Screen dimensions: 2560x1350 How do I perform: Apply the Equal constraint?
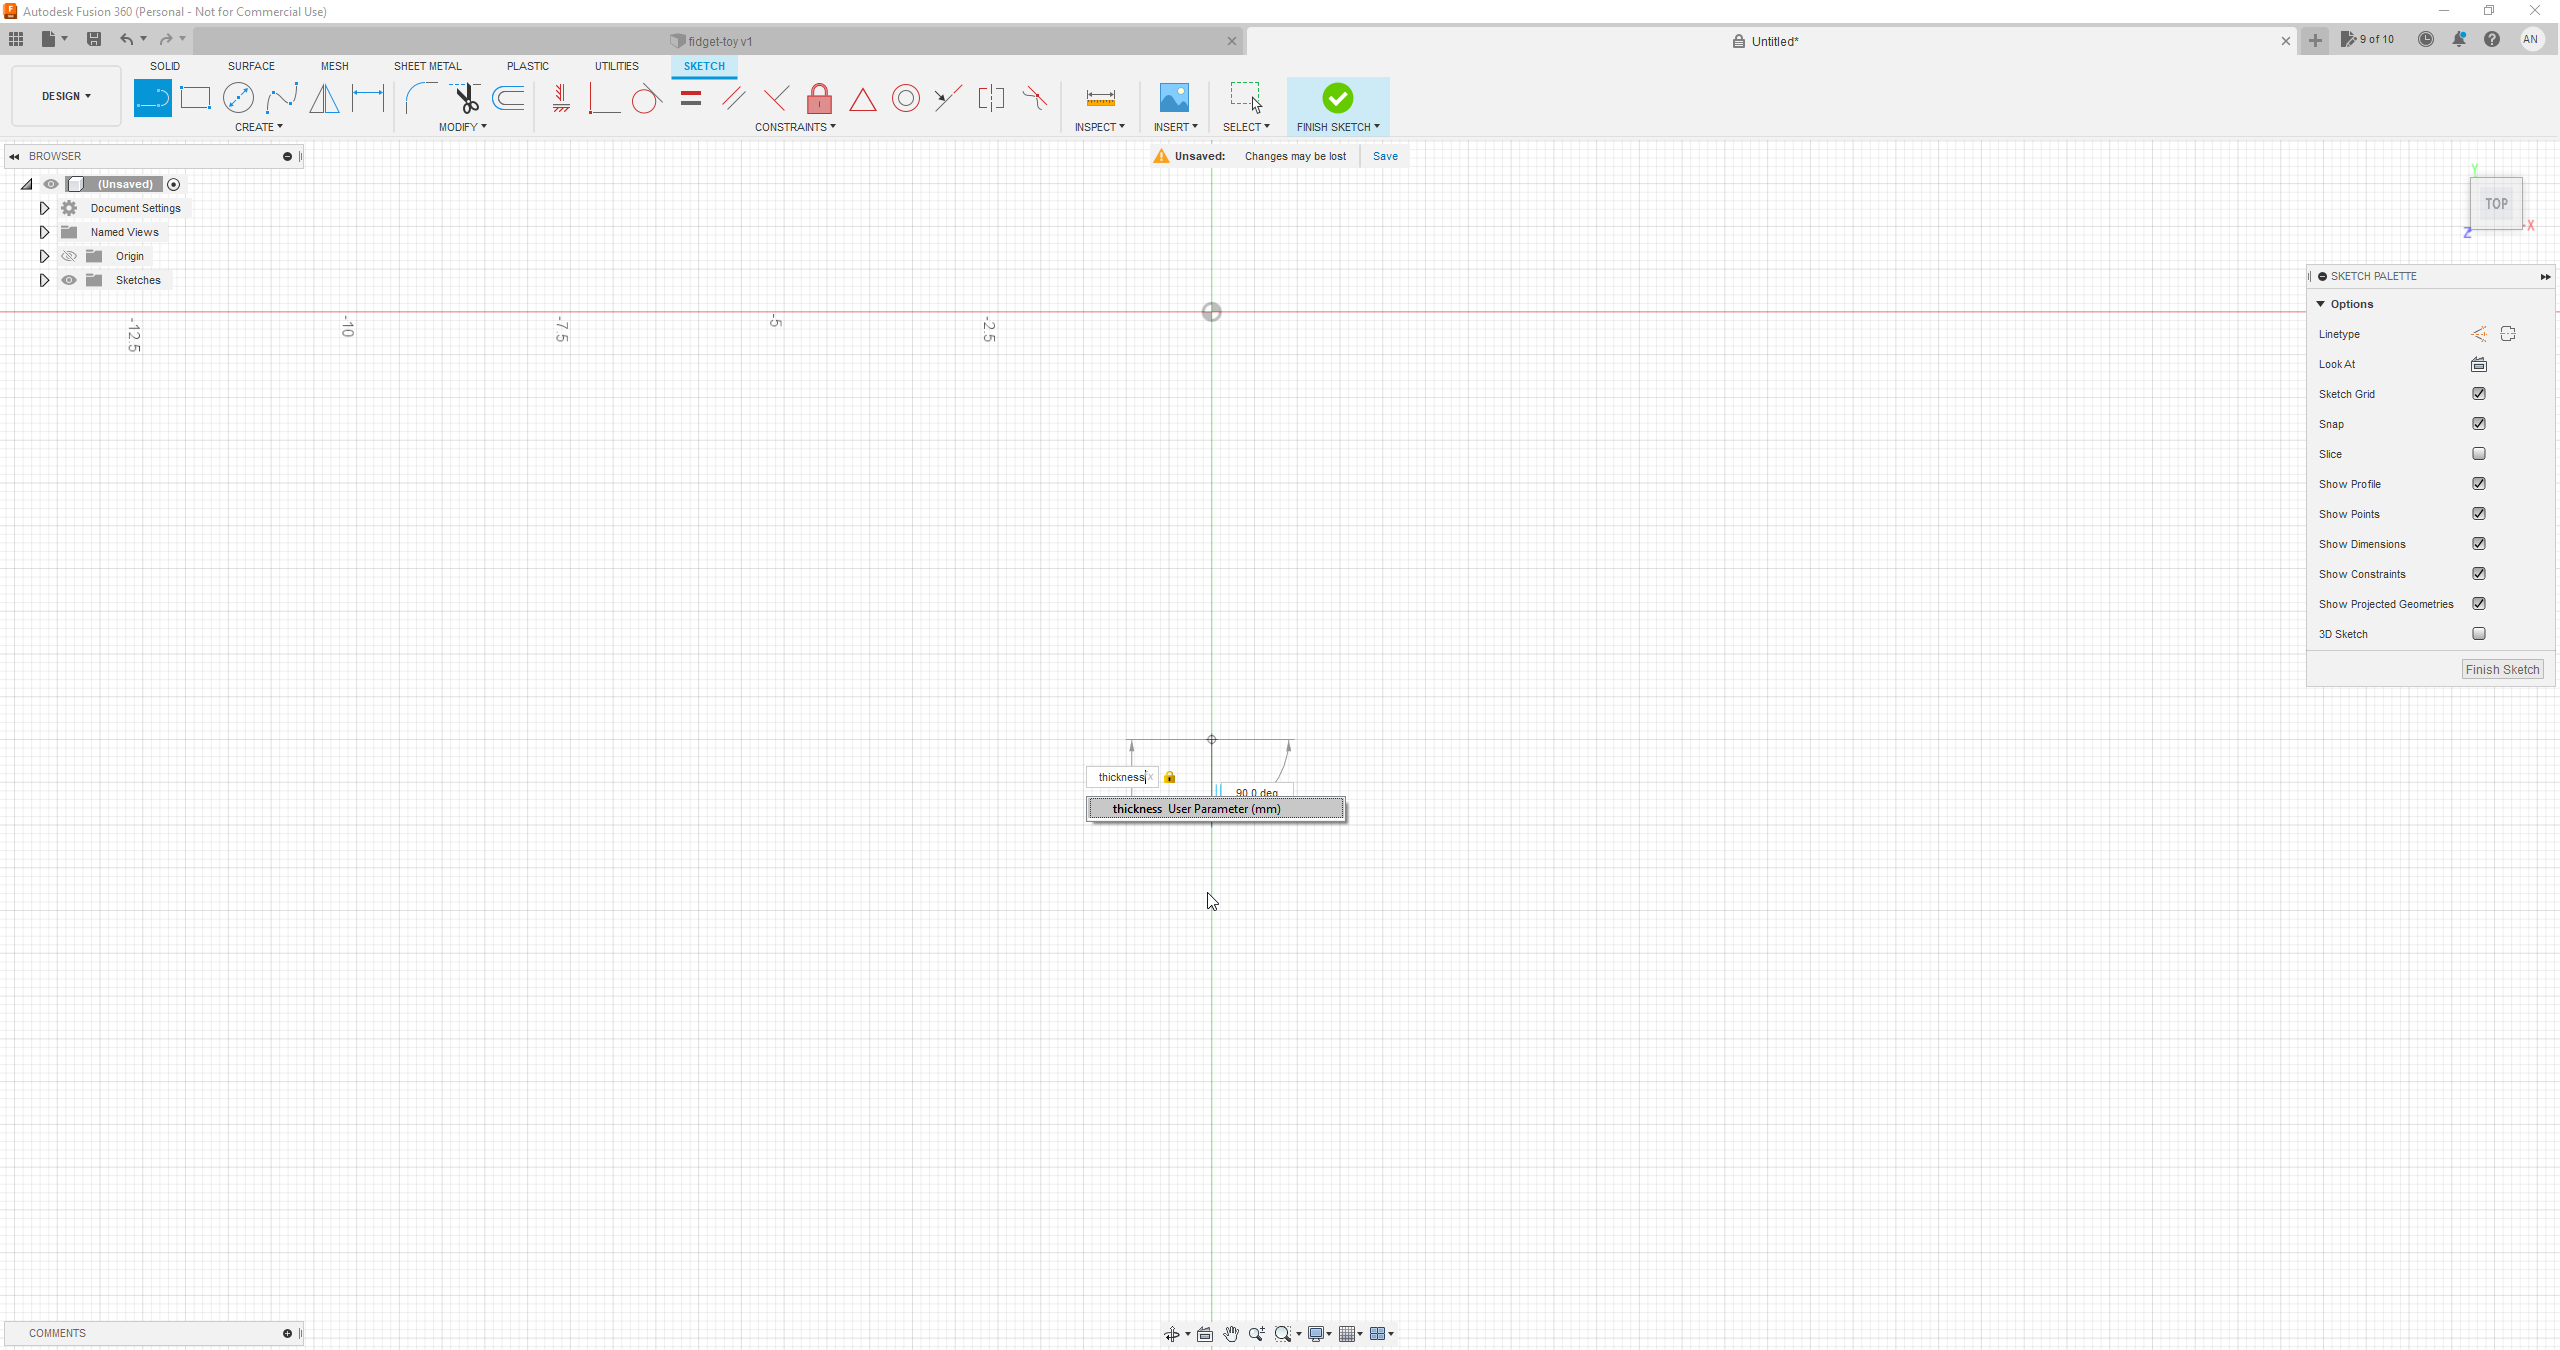690,98
